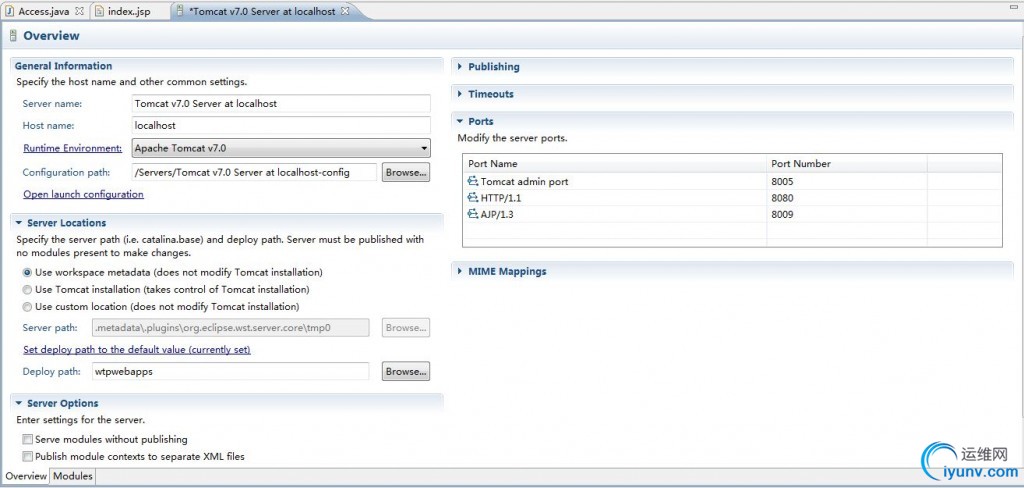Select Use workspace metadata radio option

(27, 272)
